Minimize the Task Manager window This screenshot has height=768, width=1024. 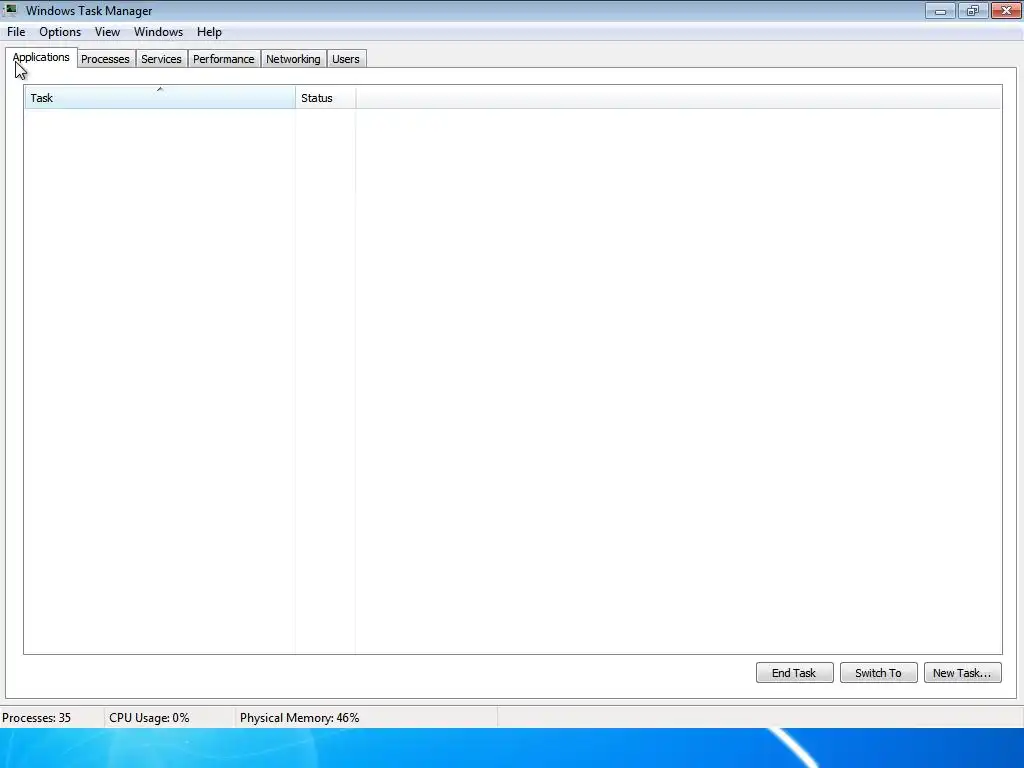pyautogui.click(x=940, y=10)
